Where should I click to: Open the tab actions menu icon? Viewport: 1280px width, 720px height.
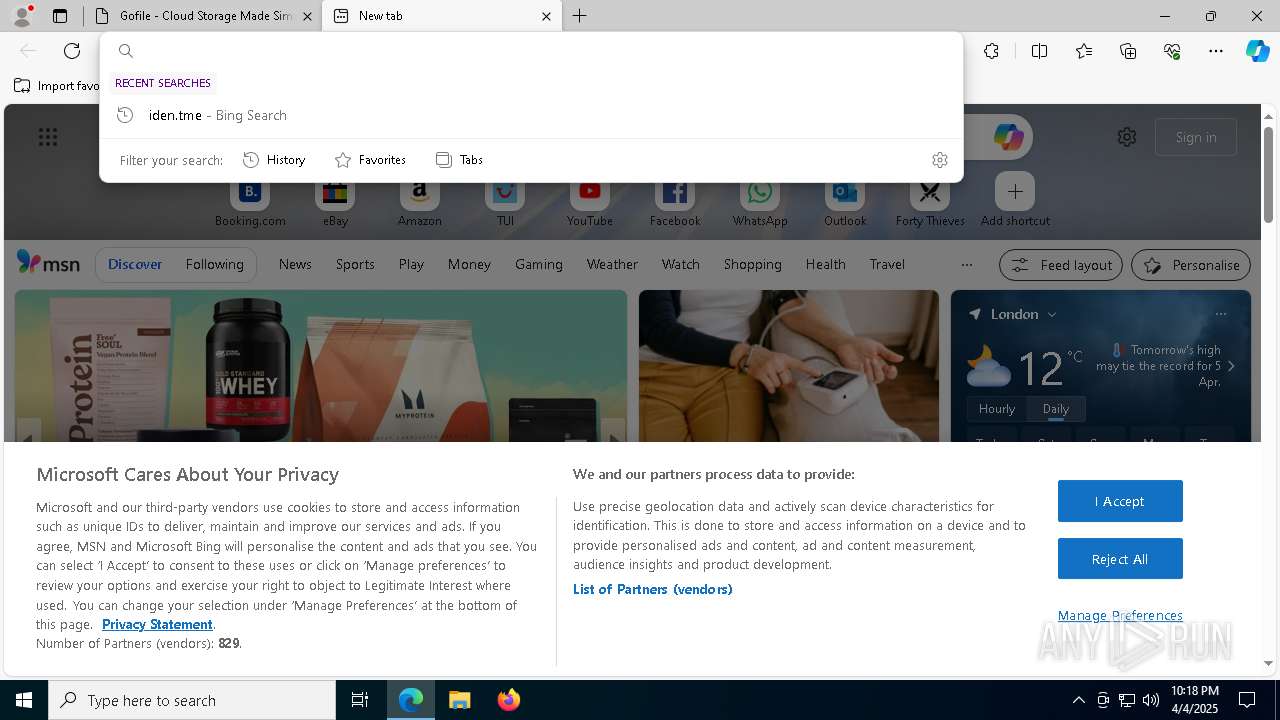coord(60,16)
